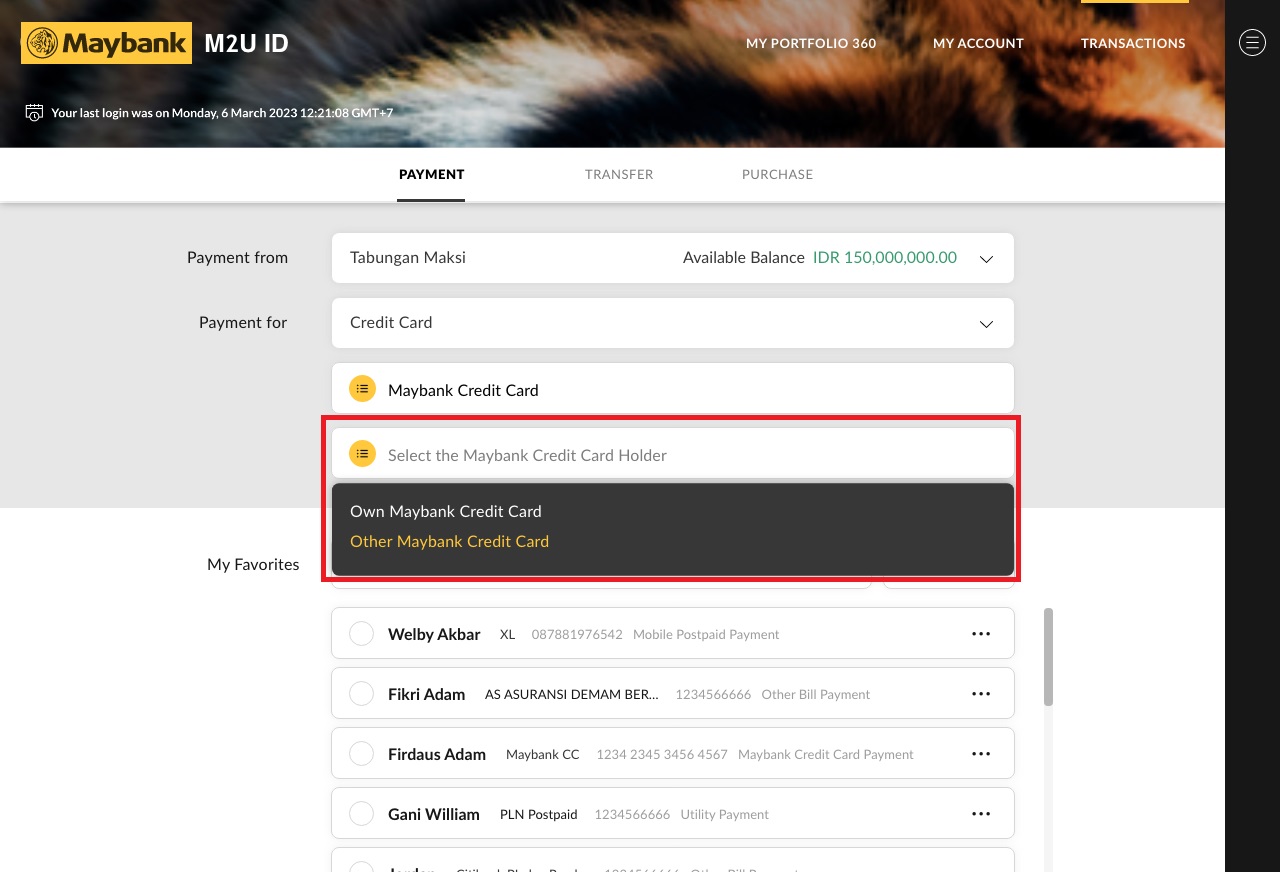Open MY PORTFOLIO 360 menu
Image resolution: width=1280 pixels, height=872 pixels.
point(811,43)
